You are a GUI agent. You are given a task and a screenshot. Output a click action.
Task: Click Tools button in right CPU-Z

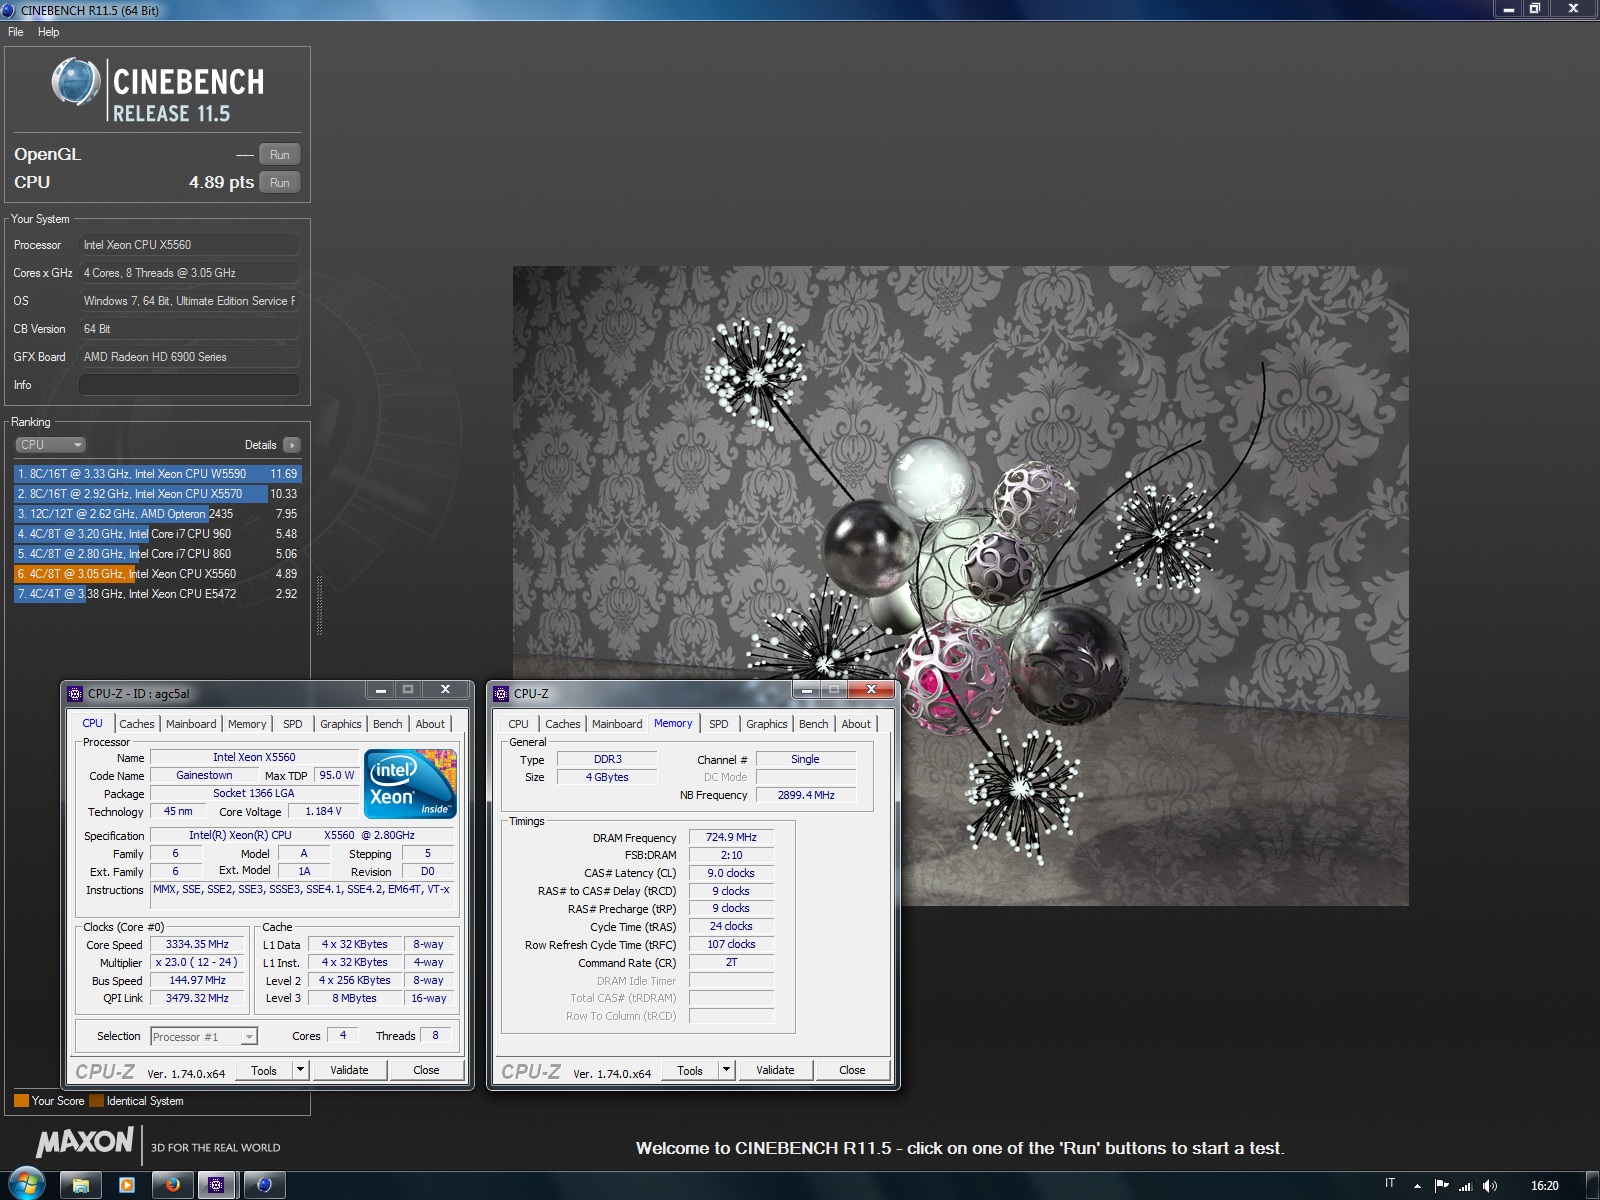coord(690,1070)
